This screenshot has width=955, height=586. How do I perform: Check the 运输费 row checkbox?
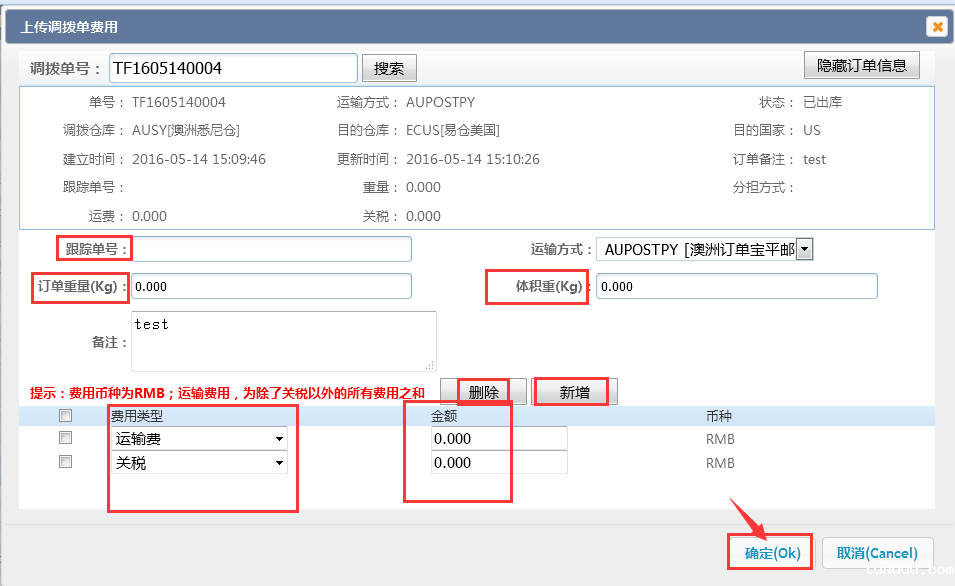point(65,438)
